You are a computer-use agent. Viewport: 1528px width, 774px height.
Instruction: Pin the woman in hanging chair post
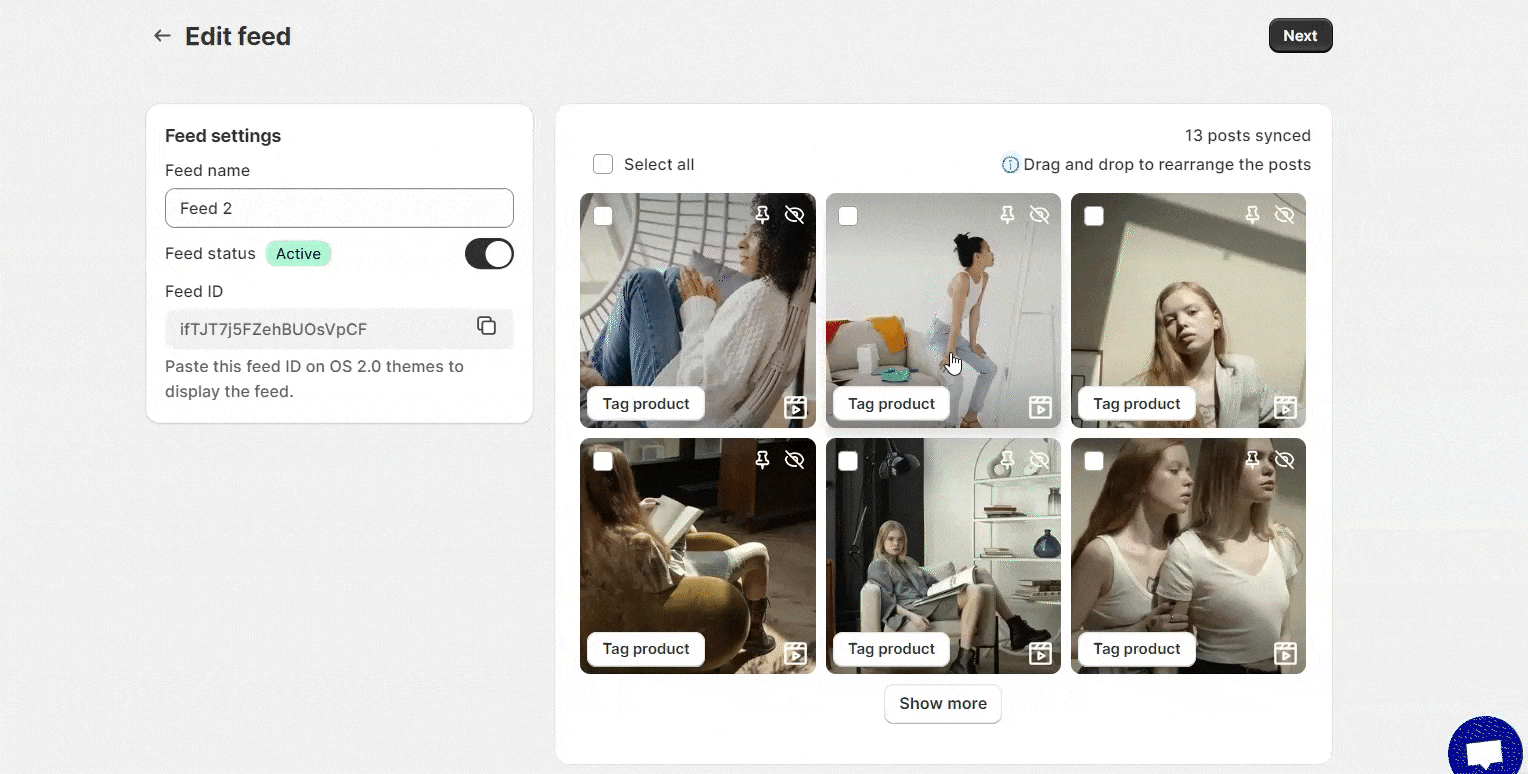763,215
